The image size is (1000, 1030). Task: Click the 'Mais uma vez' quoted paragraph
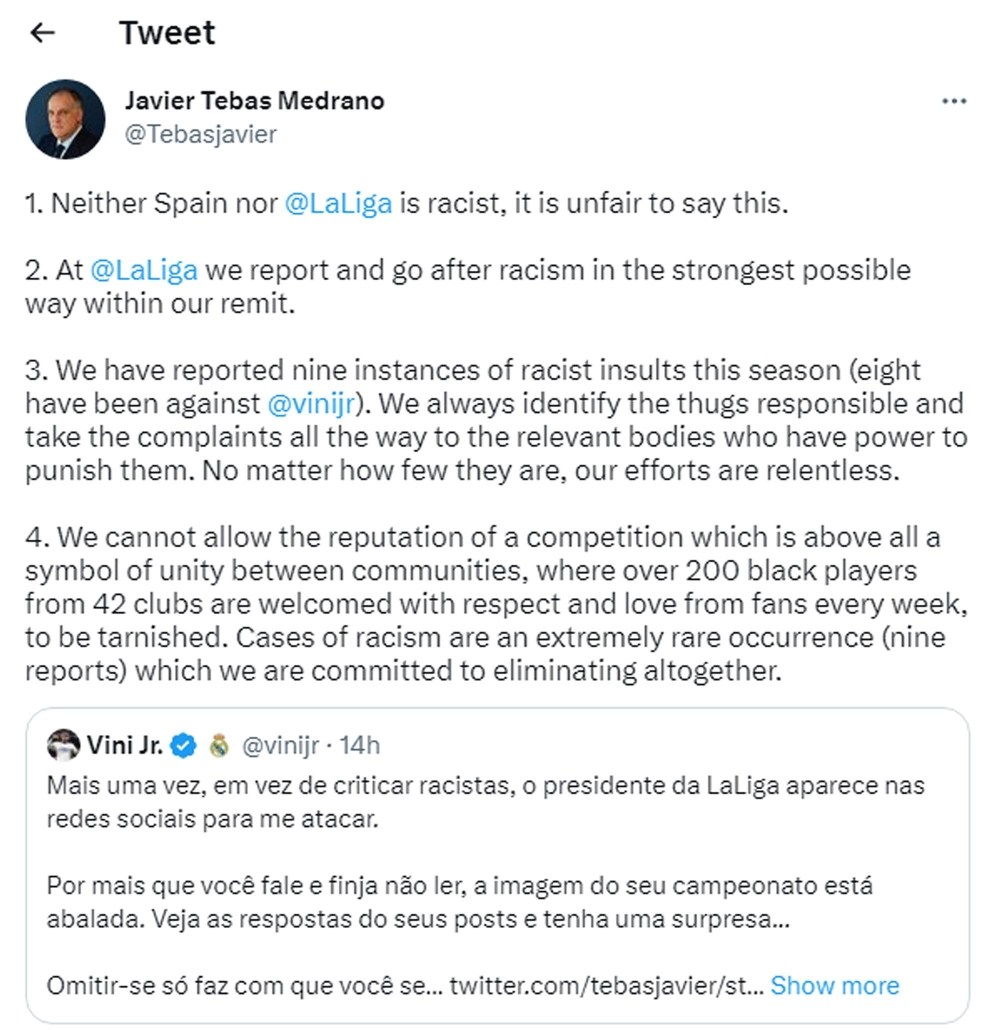485,801
